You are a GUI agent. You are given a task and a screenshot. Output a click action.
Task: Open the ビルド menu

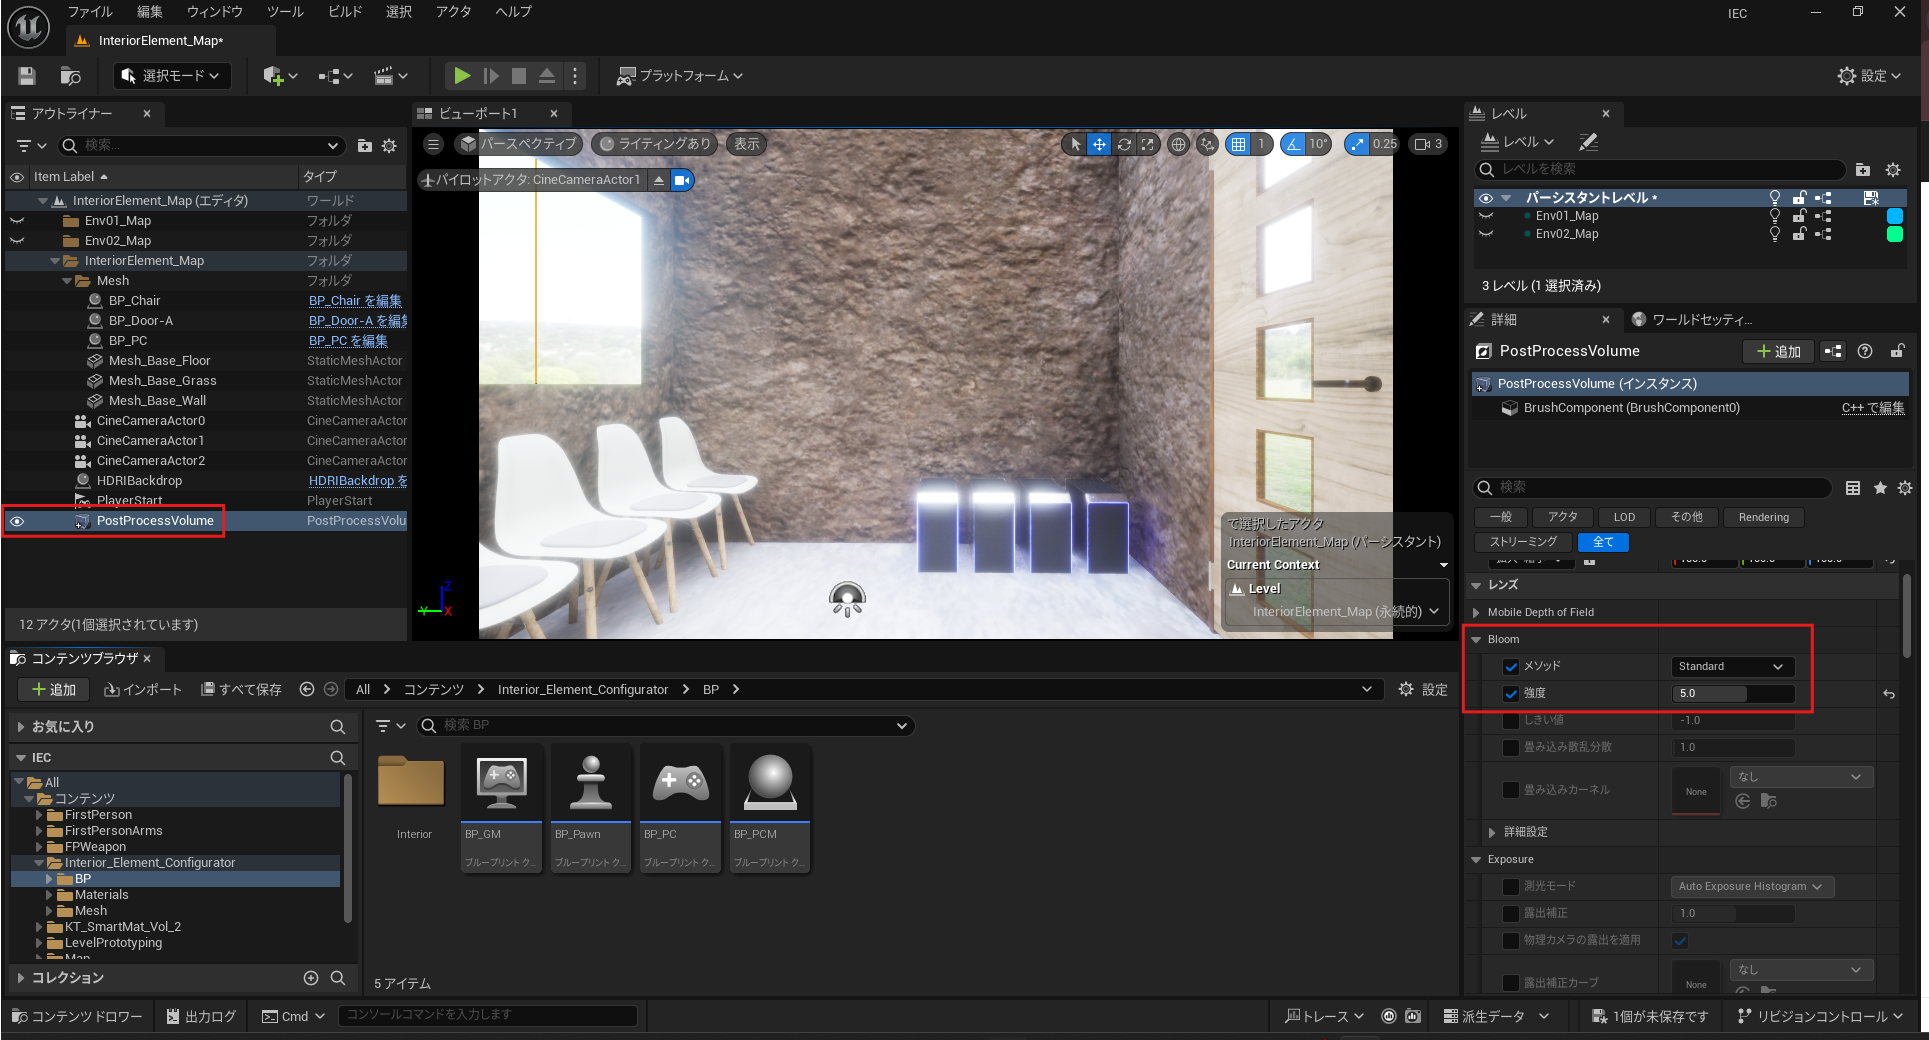[345, 12]
